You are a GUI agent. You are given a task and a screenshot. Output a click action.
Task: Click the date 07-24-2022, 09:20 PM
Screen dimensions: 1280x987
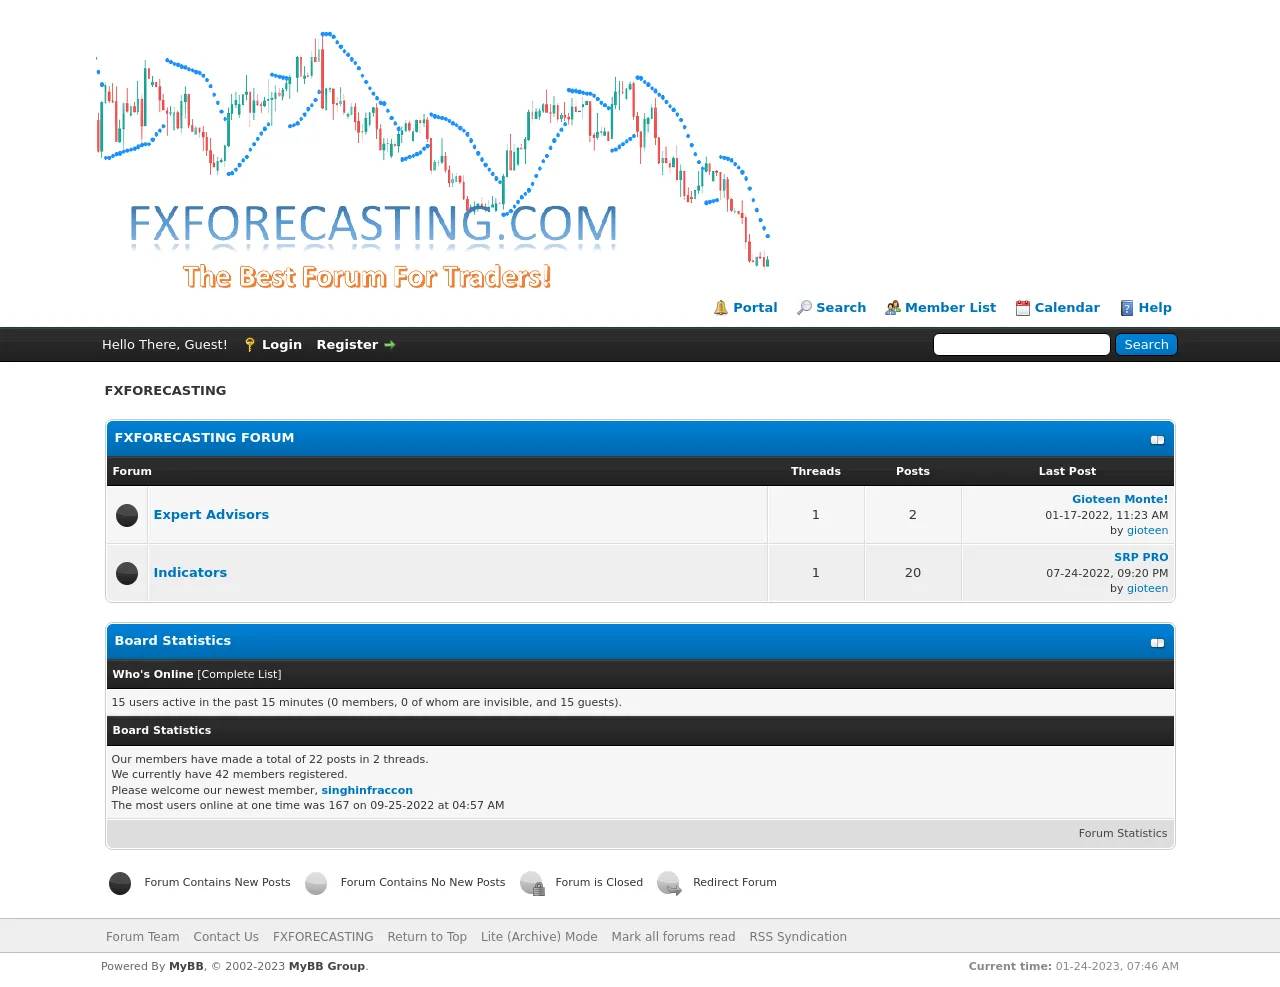coord(1107,574)
